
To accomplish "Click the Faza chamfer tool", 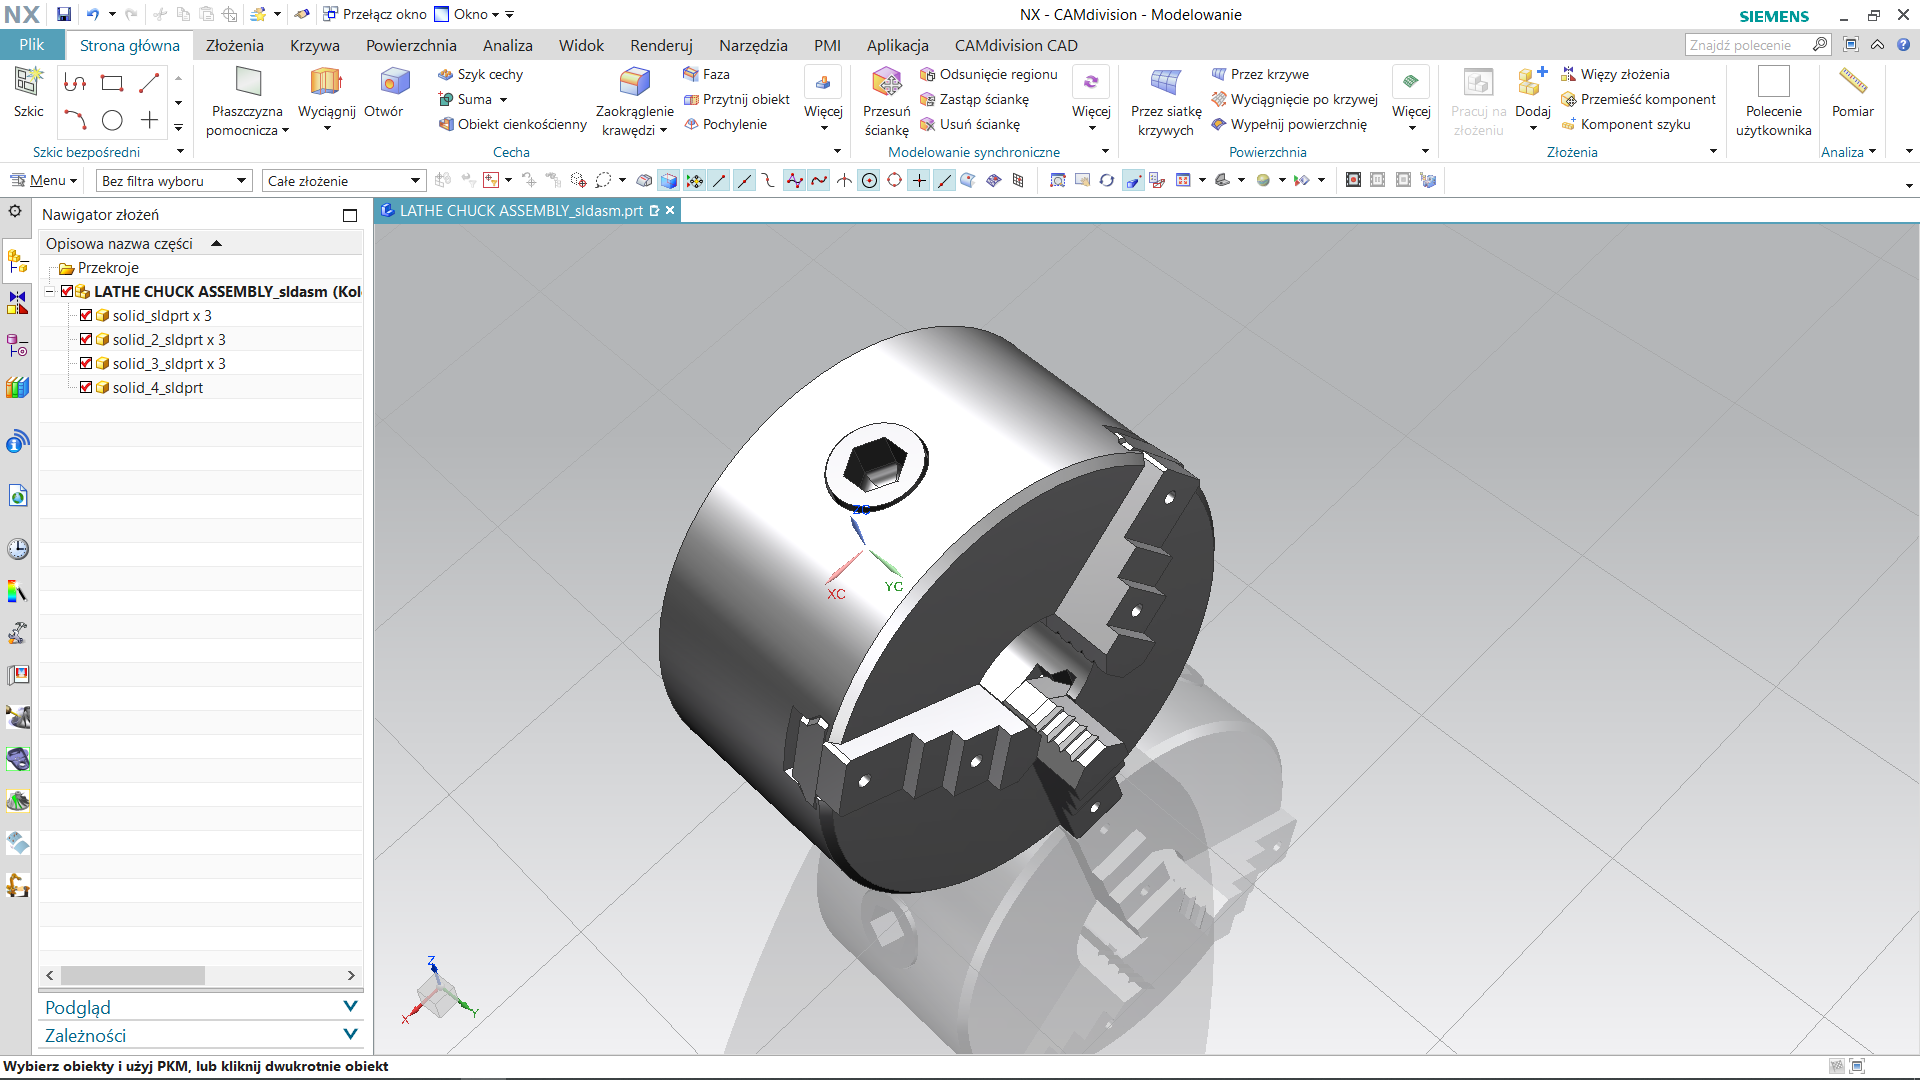I will (x=706, y=74).
